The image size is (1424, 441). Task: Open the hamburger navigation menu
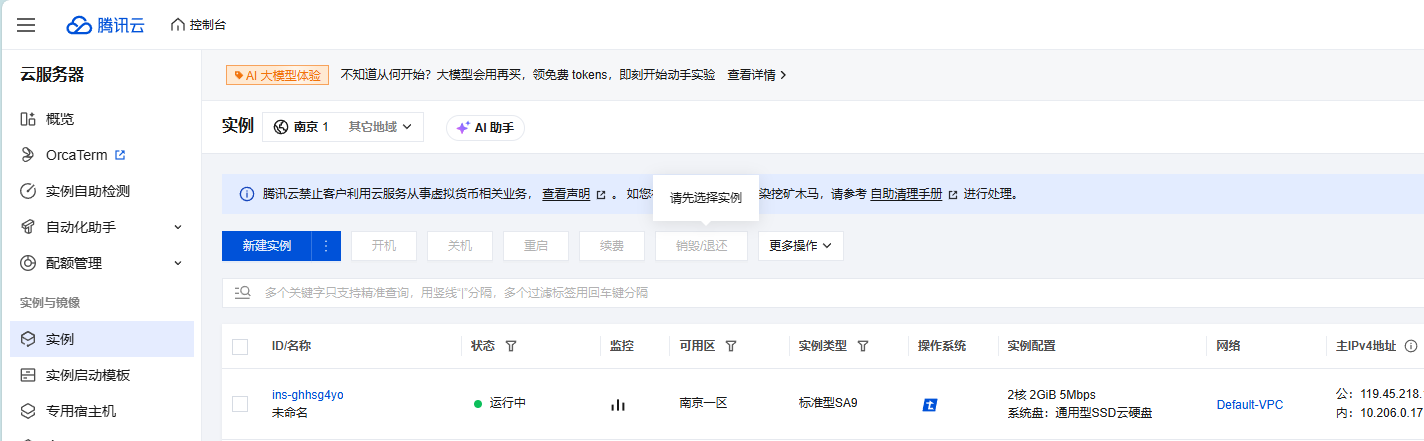pos(26,25)
